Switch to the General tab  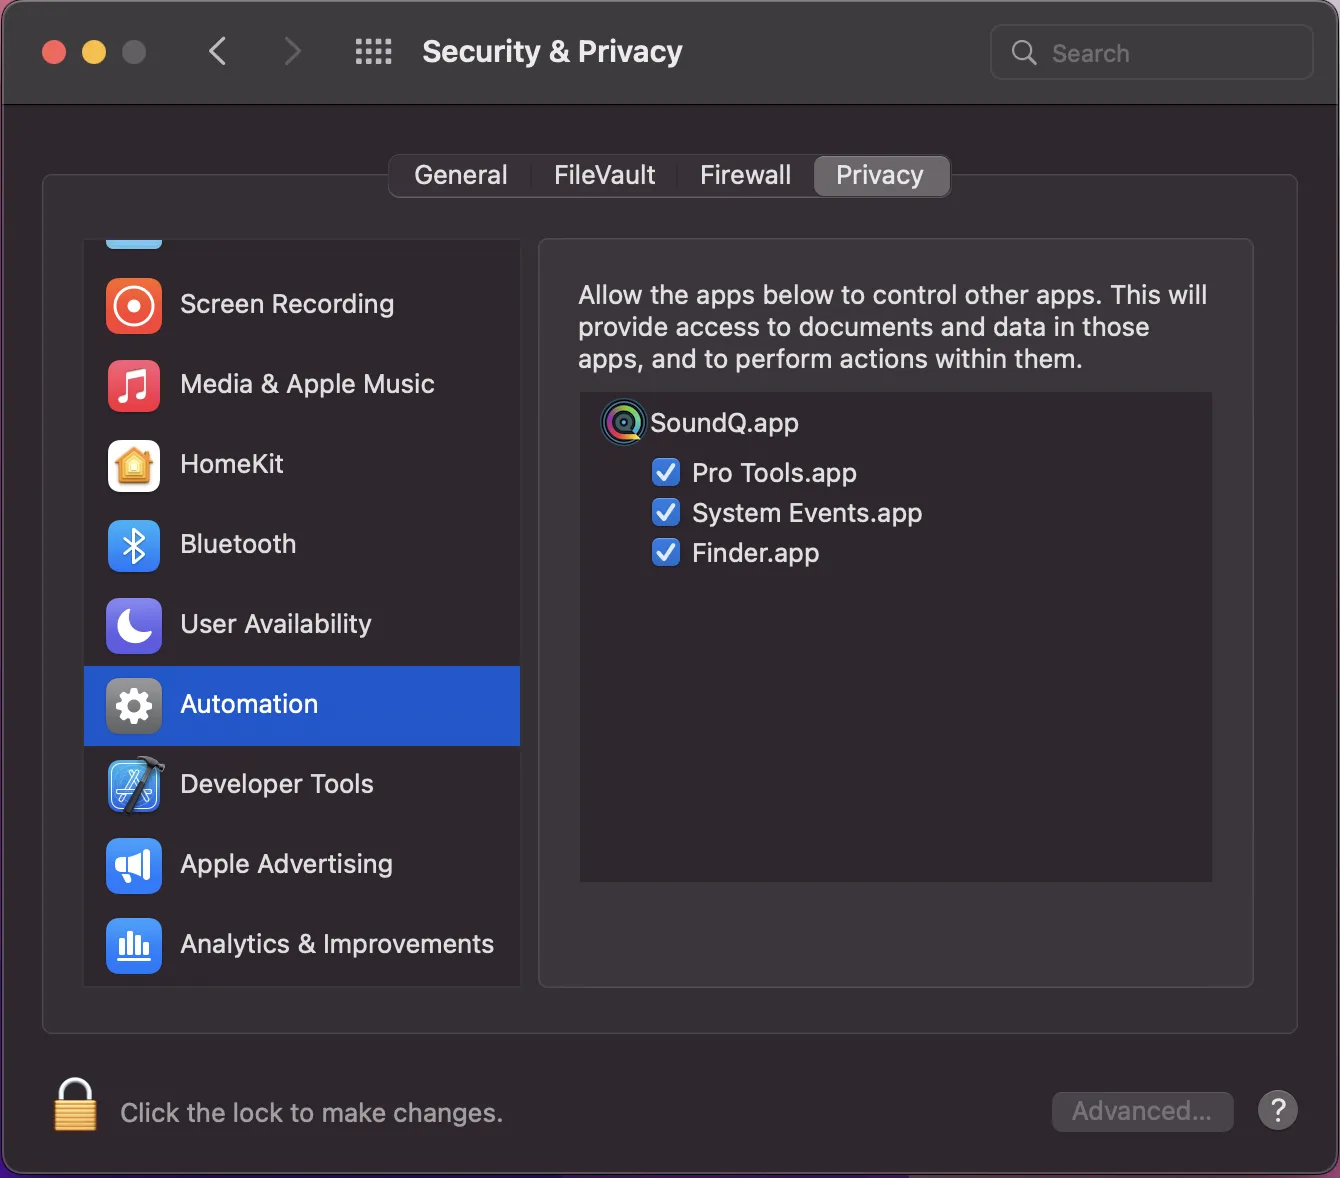[x=461, y=176]
